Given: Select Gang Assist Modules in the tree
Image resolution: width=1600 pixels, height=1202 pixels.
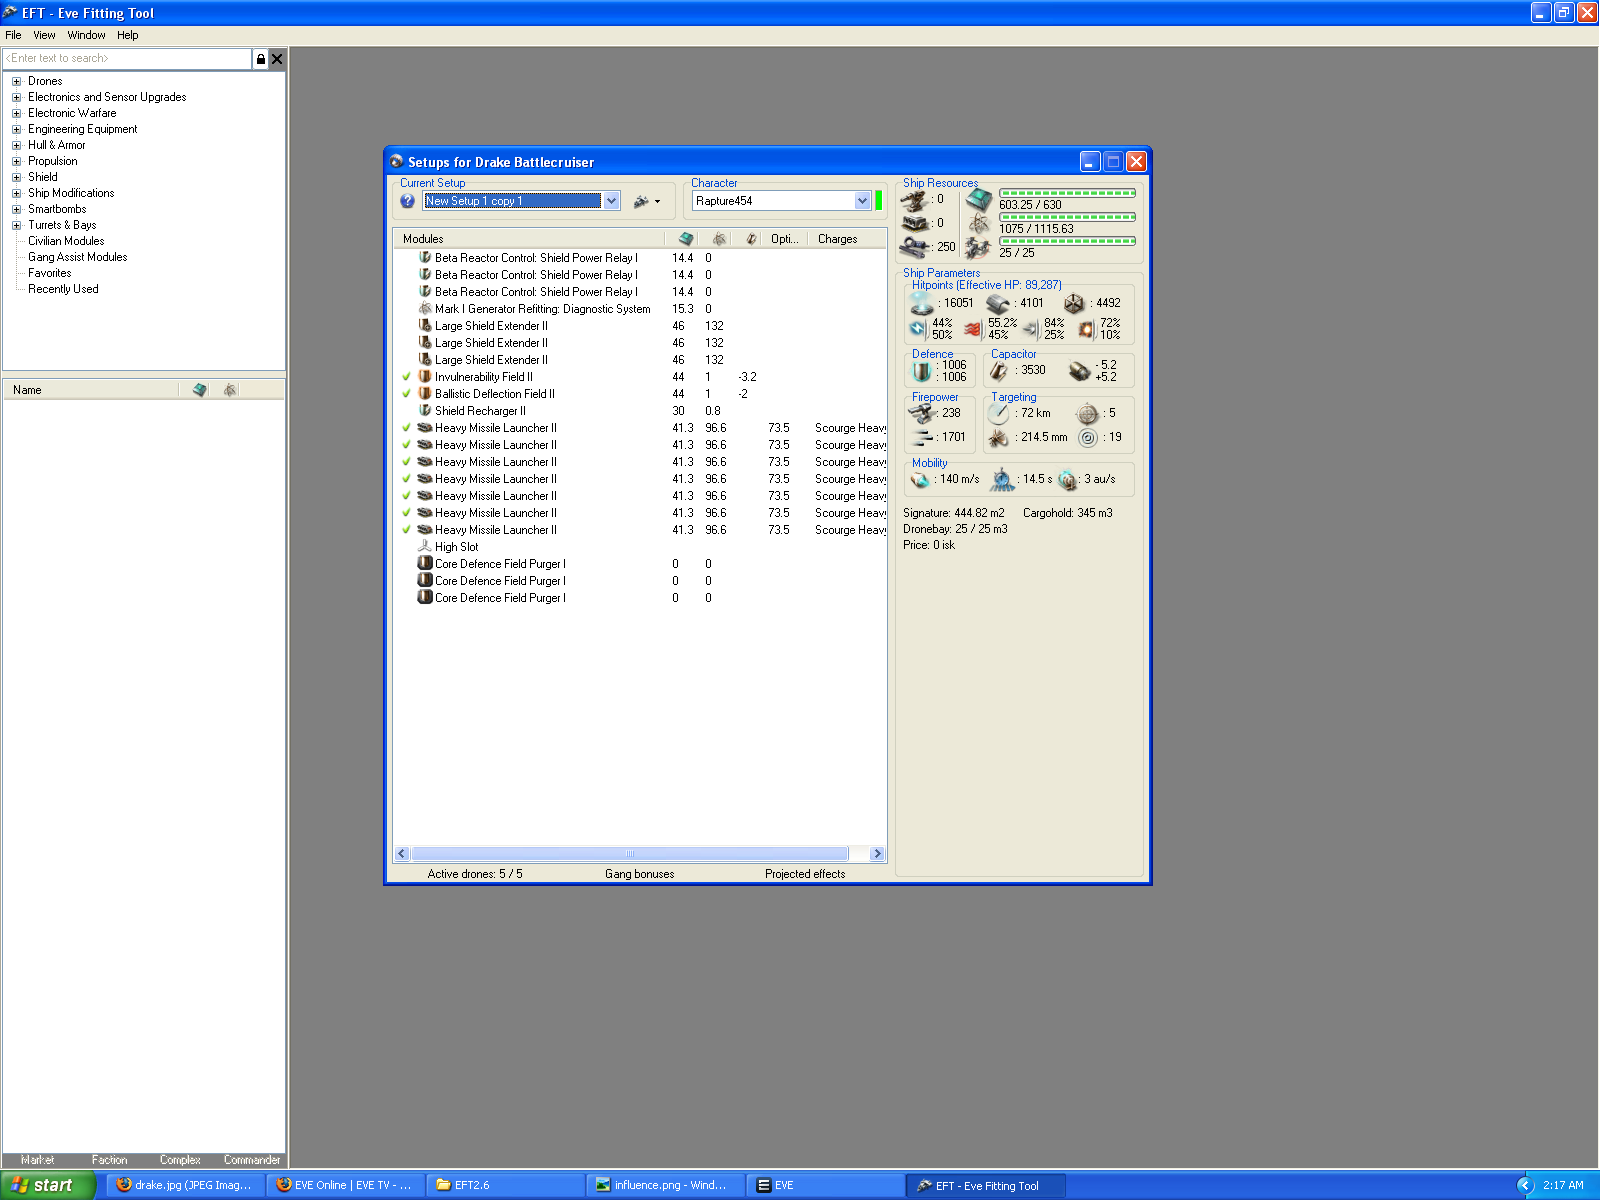Looking at the screenshot, I should pos(77,258).
